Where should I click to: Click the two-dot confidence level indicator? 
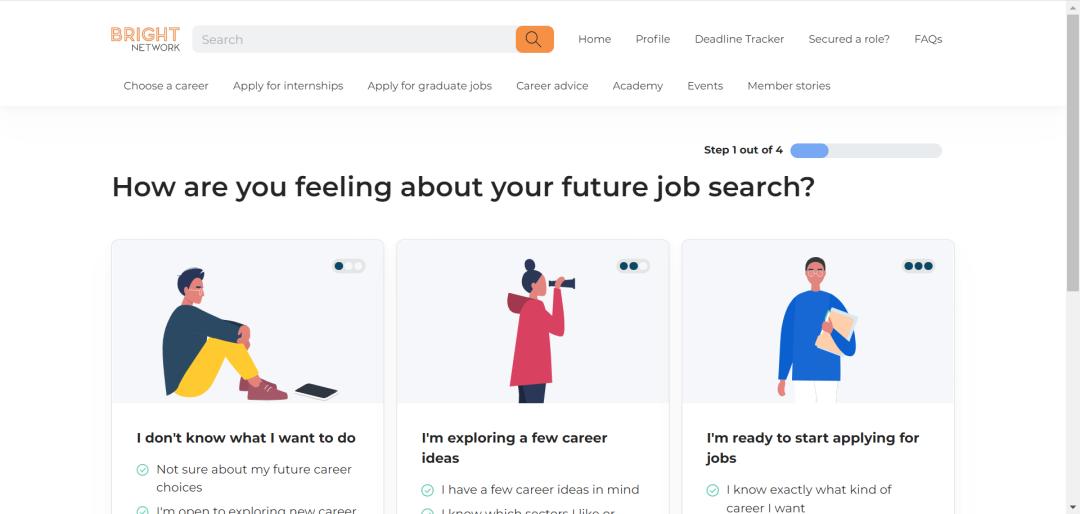click(x=633, y=266)
